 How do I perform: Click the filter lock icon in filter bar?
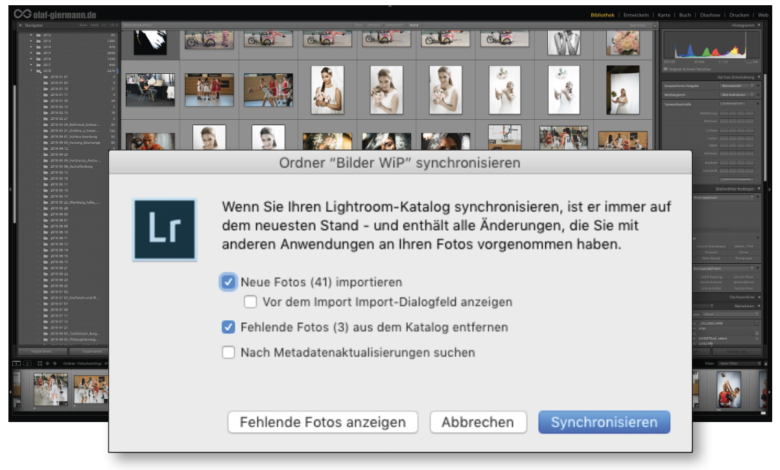coord(655,25)
